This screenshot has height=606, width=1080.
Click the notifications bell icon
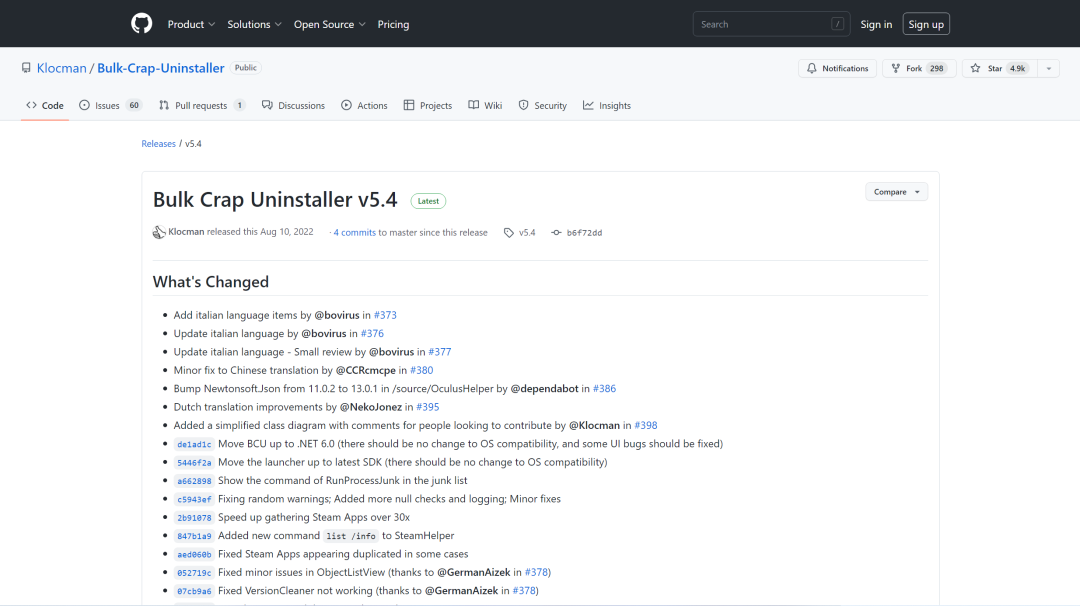click(812, 68)
